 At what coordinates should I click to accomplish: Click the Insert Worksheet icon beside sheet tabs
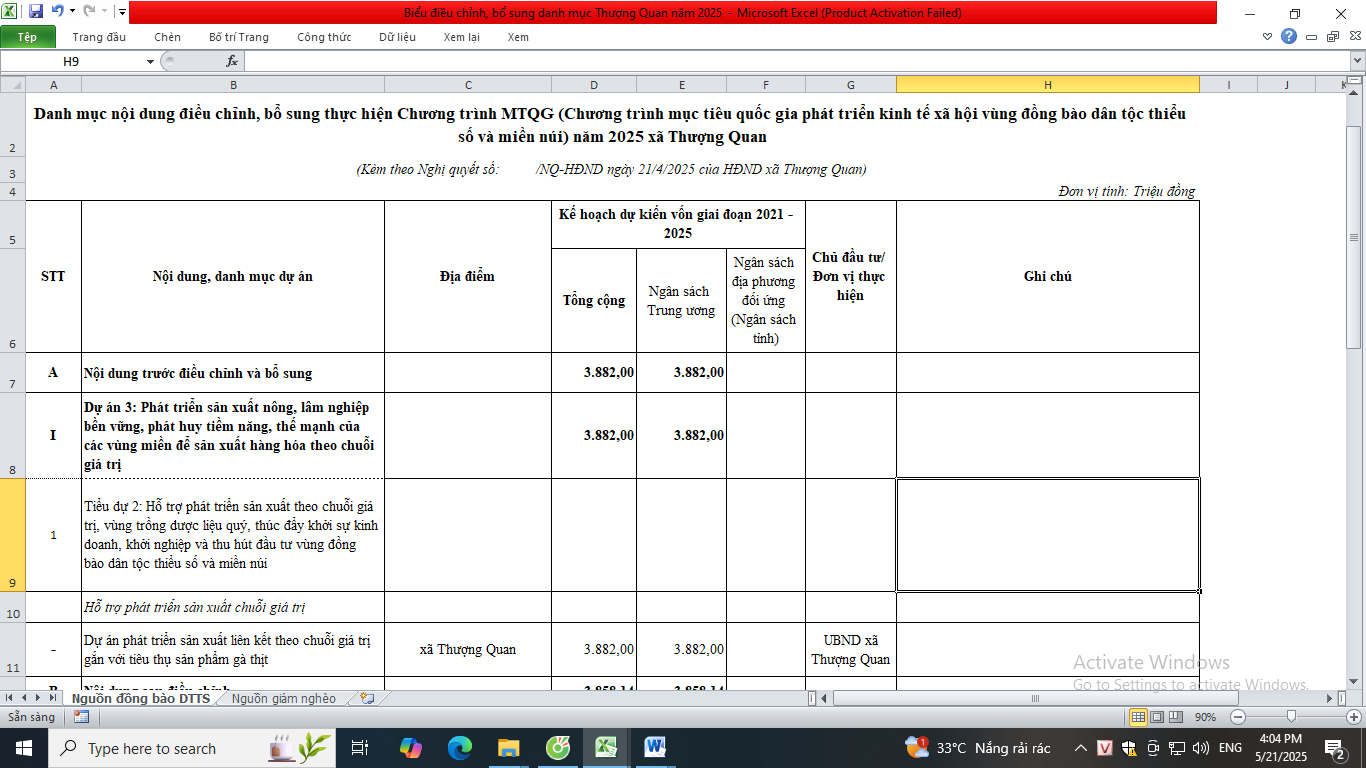[367, 699]
